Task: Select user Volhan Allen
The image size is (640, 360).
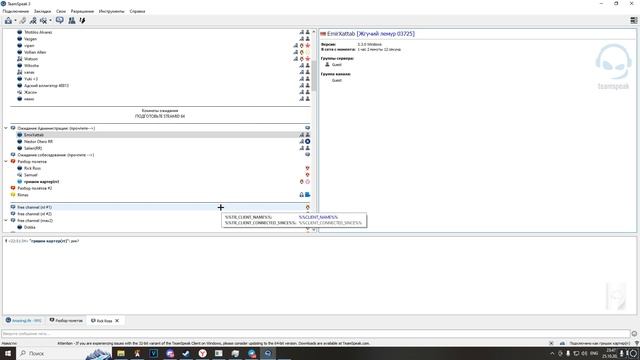Action: point(35,52)
